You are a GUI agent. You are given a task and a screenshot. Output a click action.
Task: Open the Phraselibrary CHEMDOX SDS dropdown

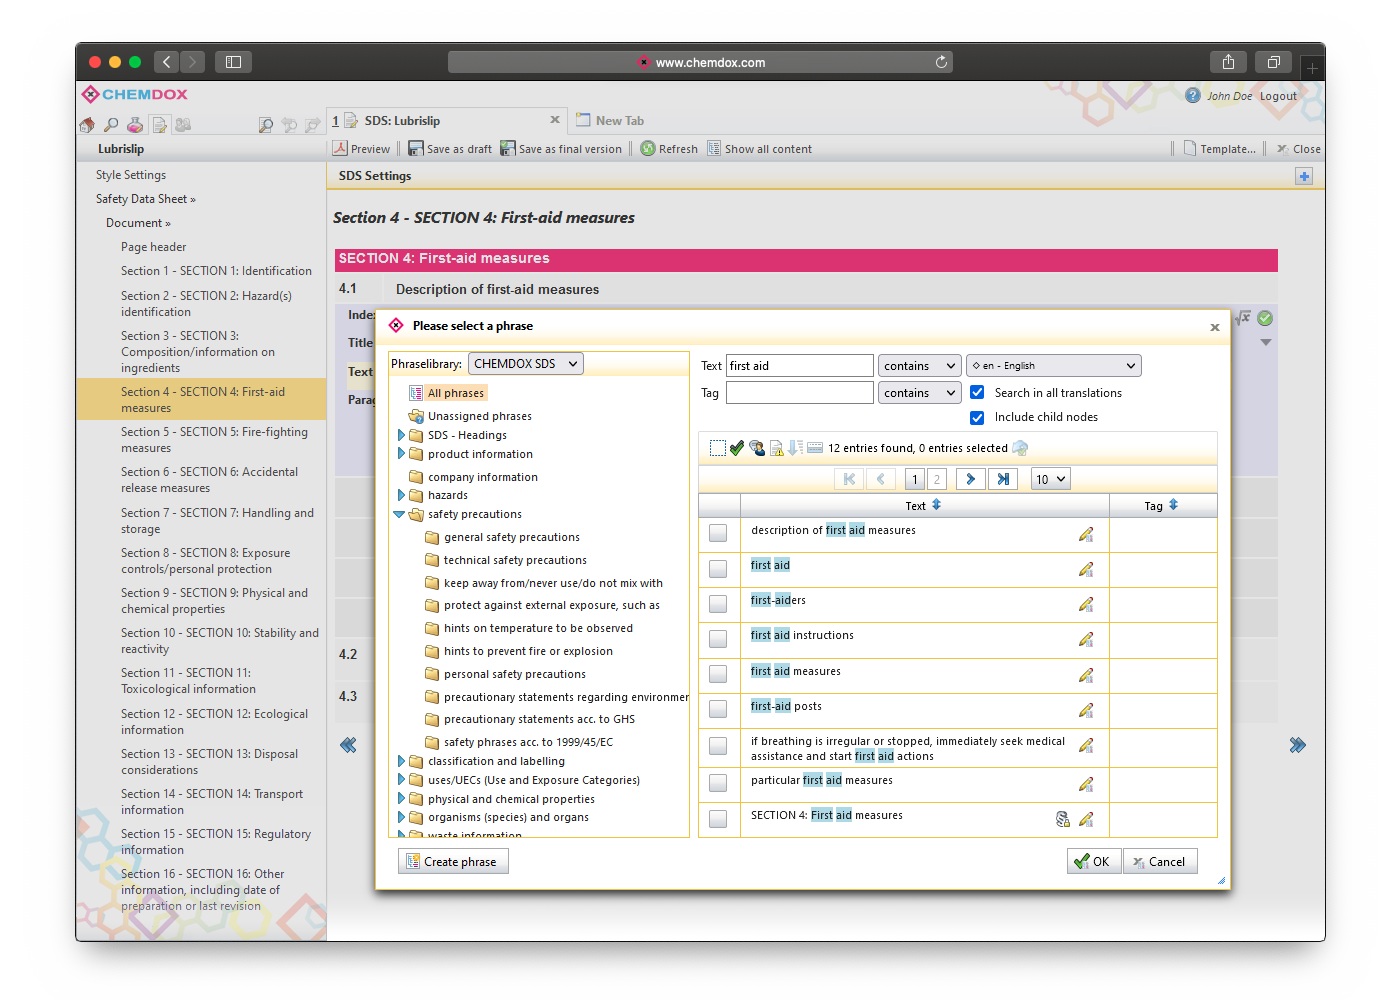[x=526, y=364]
